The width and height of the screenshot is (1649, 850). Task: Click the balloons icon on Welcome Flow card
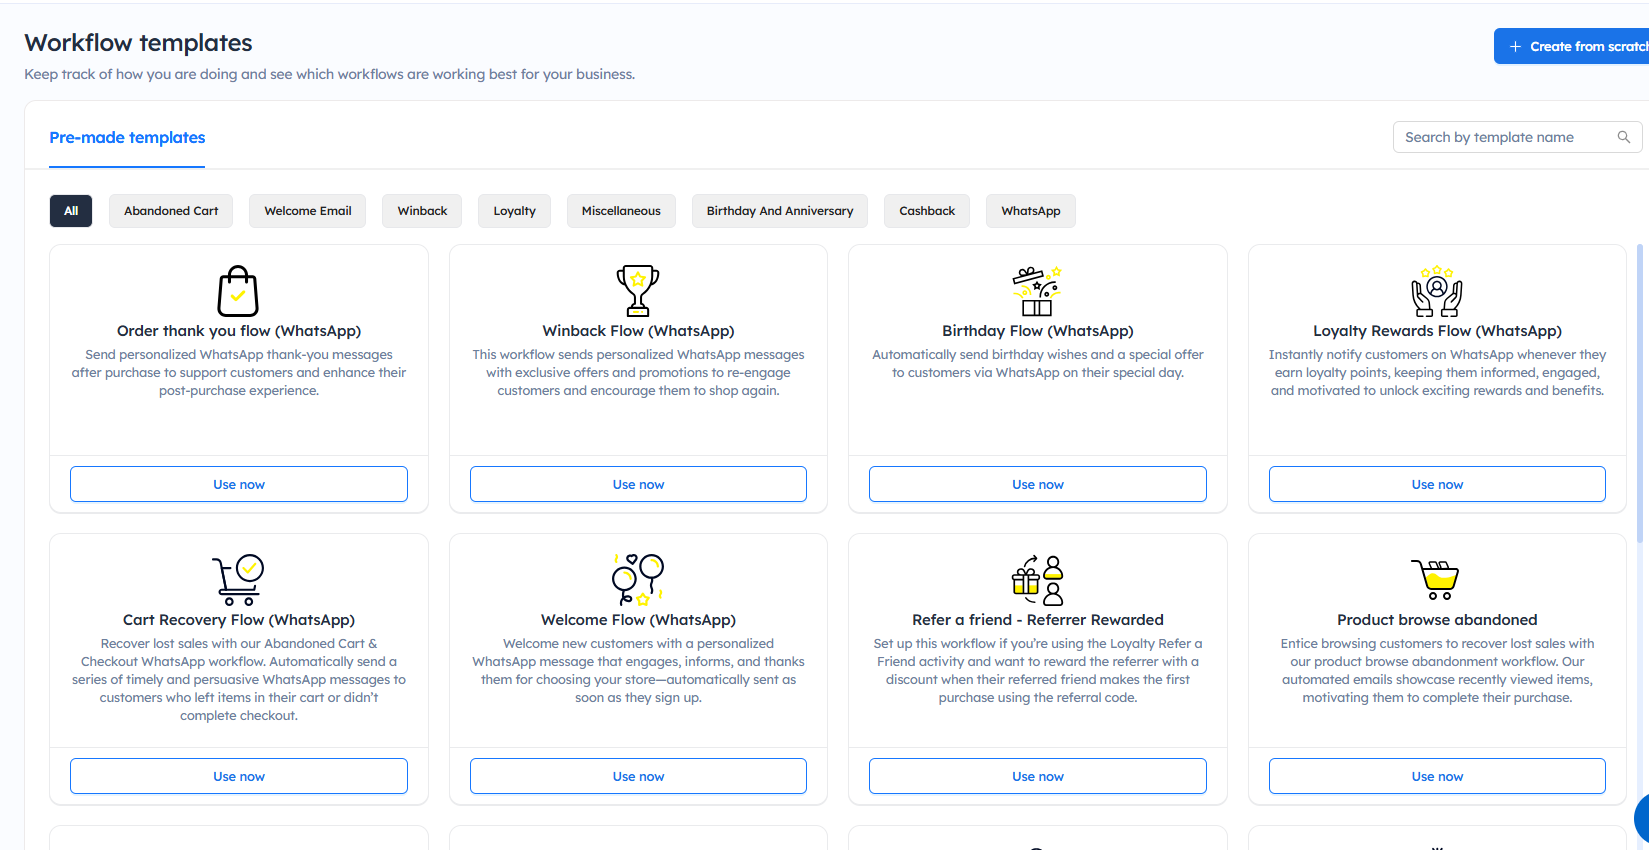[x=638, y=580]
